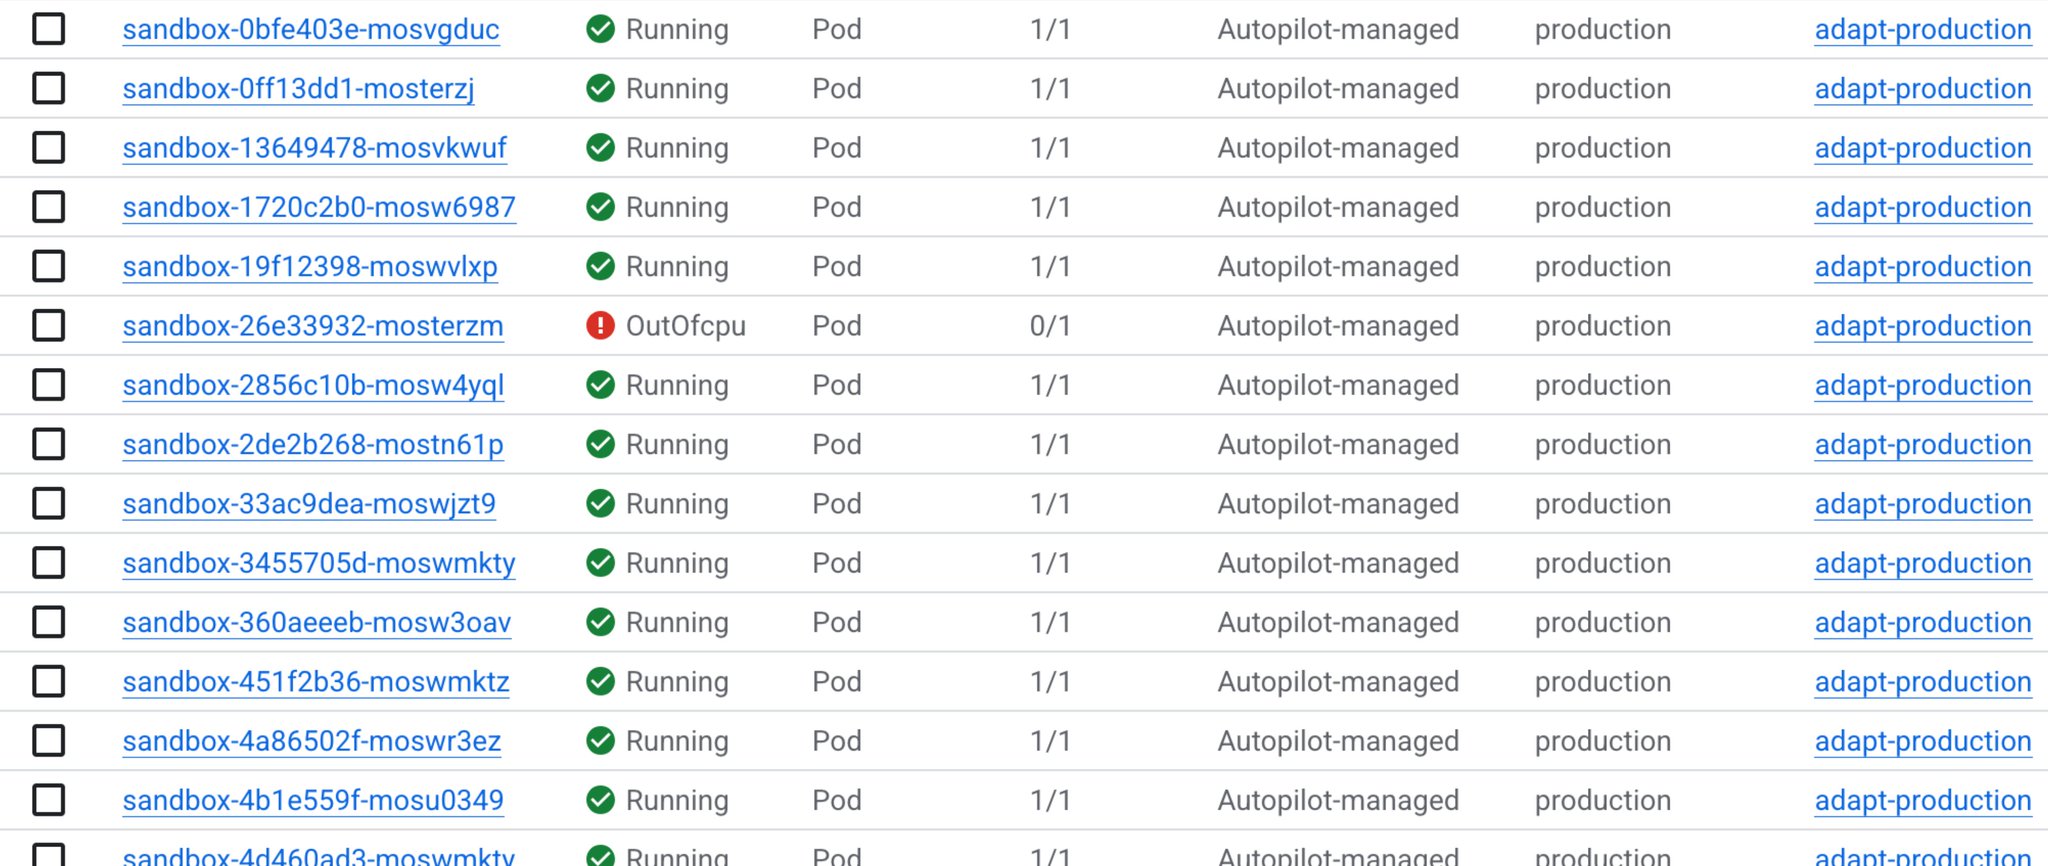Select the checkbox for sandbox-4b1e559f-mosu0349
Screen dimensions: 2048x866
pos(48,800)
